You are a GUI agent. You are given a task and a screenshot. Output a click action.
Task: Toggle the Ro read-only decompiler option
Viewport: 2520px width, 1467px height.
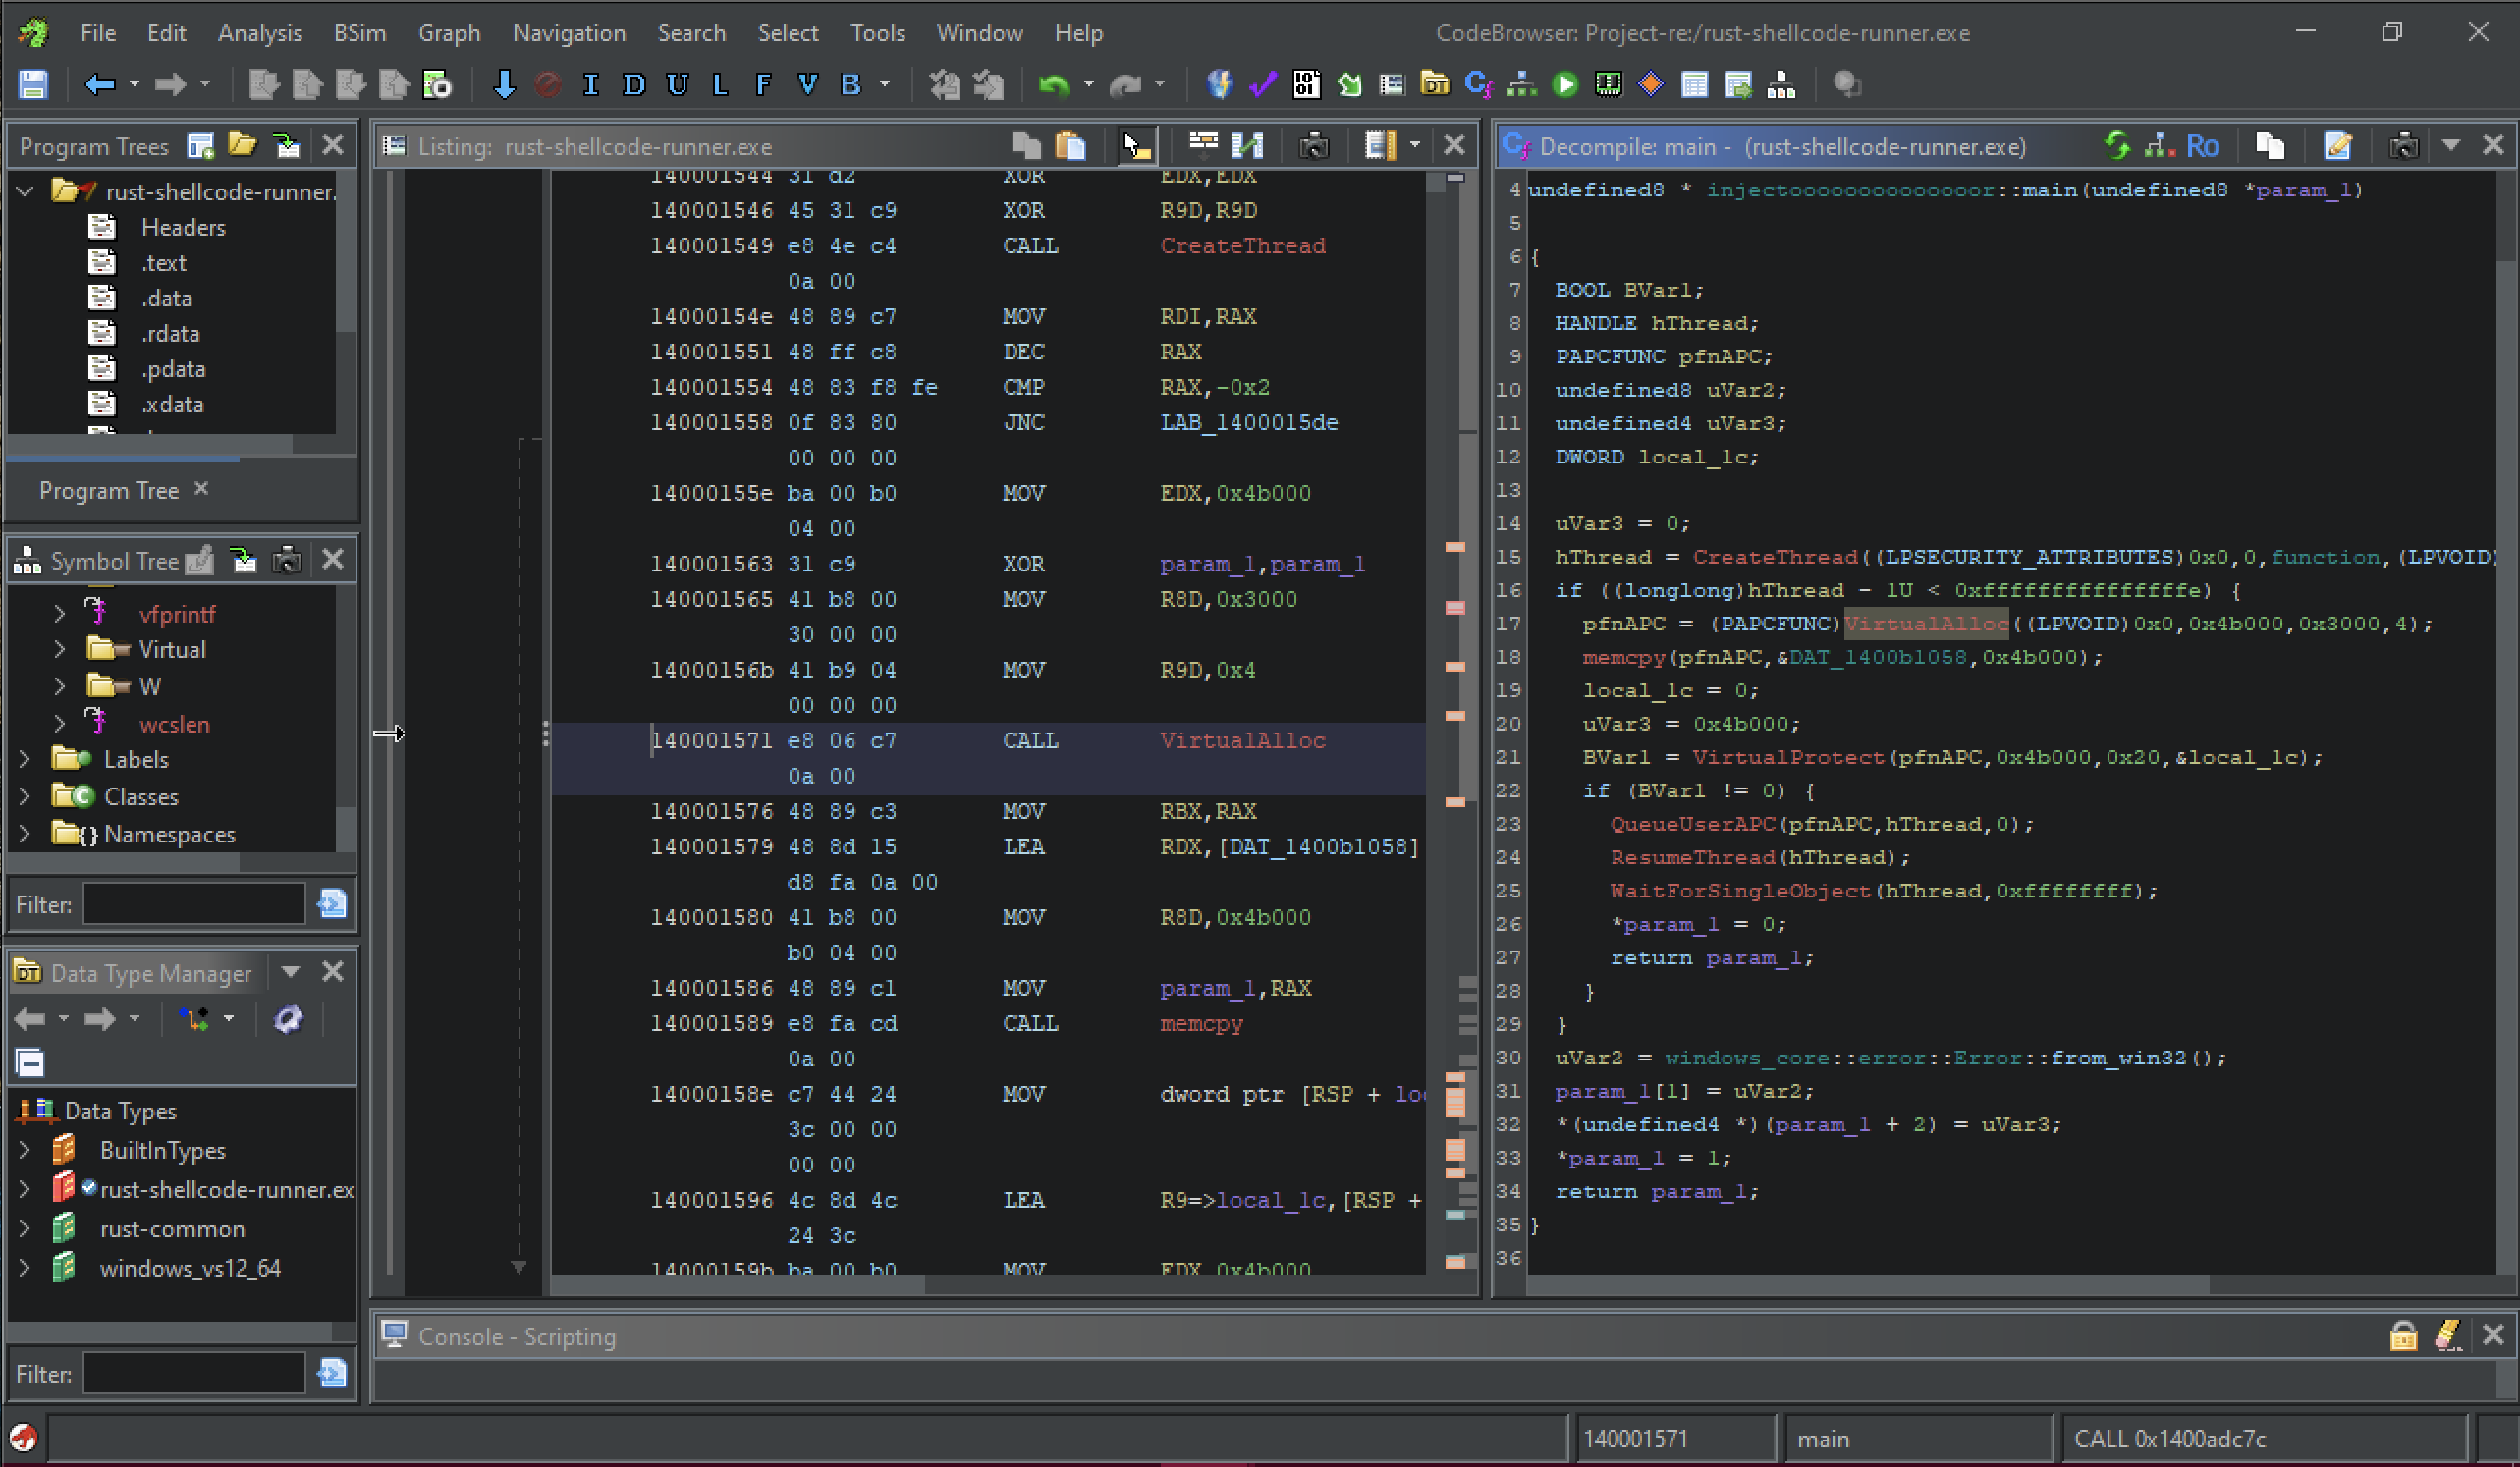point(2203,146)
